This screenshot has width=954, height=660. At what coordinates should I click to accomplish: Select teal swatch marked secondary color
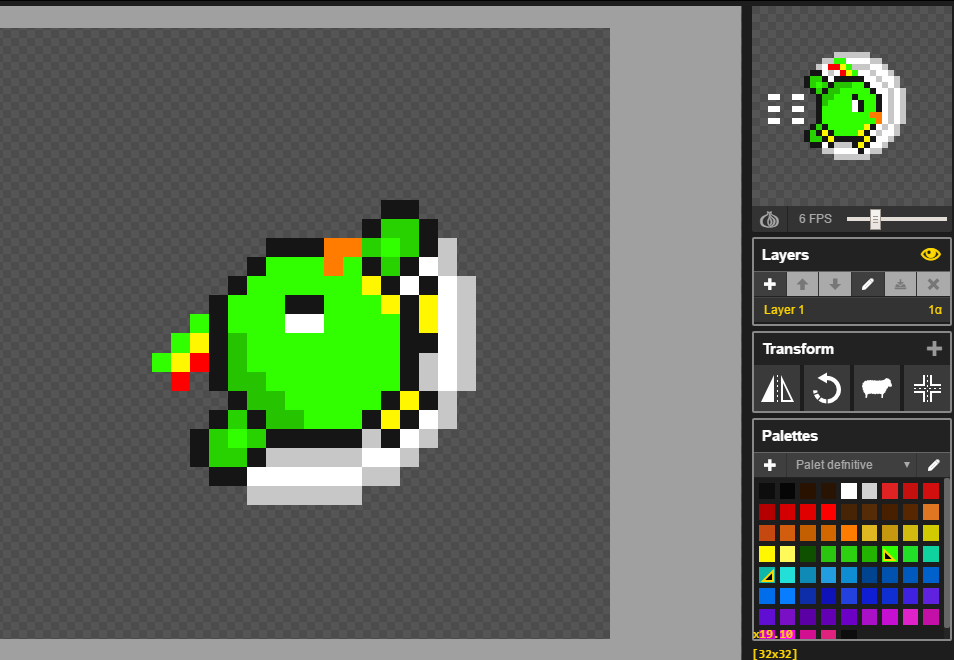767,575
